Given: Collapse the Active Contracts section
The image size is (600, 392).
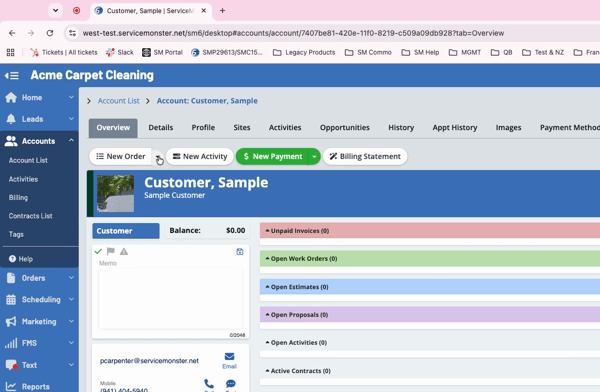Looking at the screenshot, I should click(267, 371).
